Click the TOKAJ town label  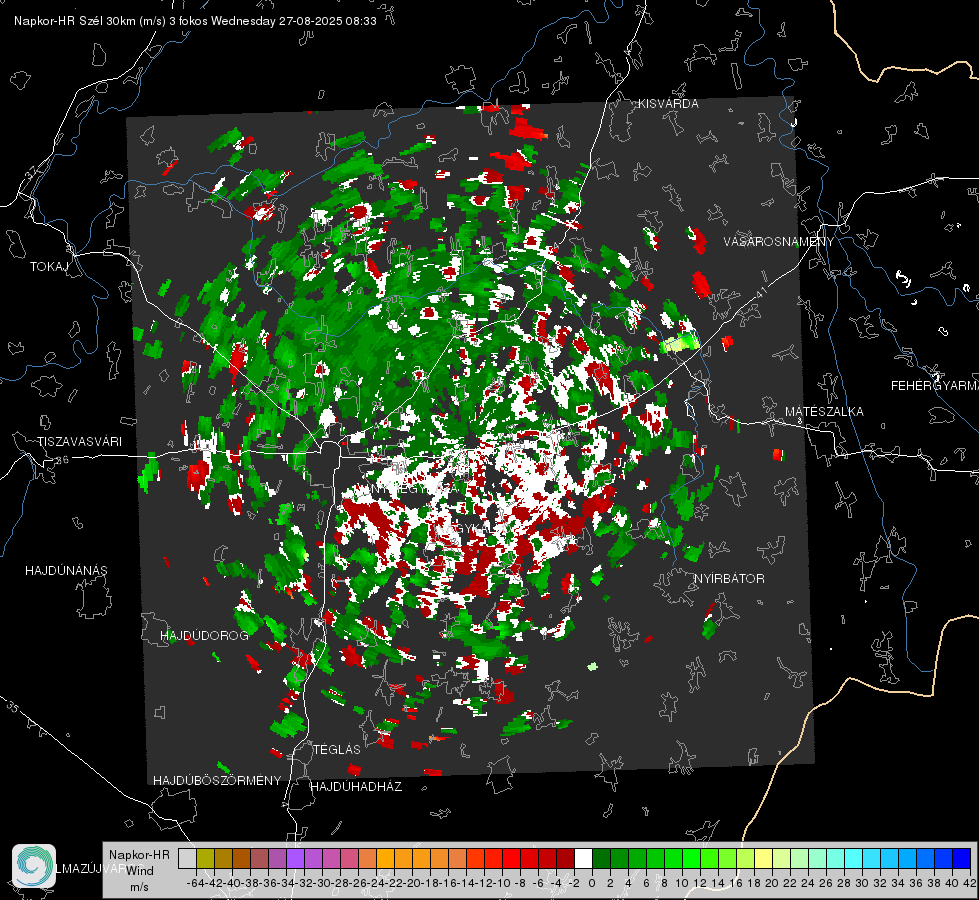(x=49, y=267)
